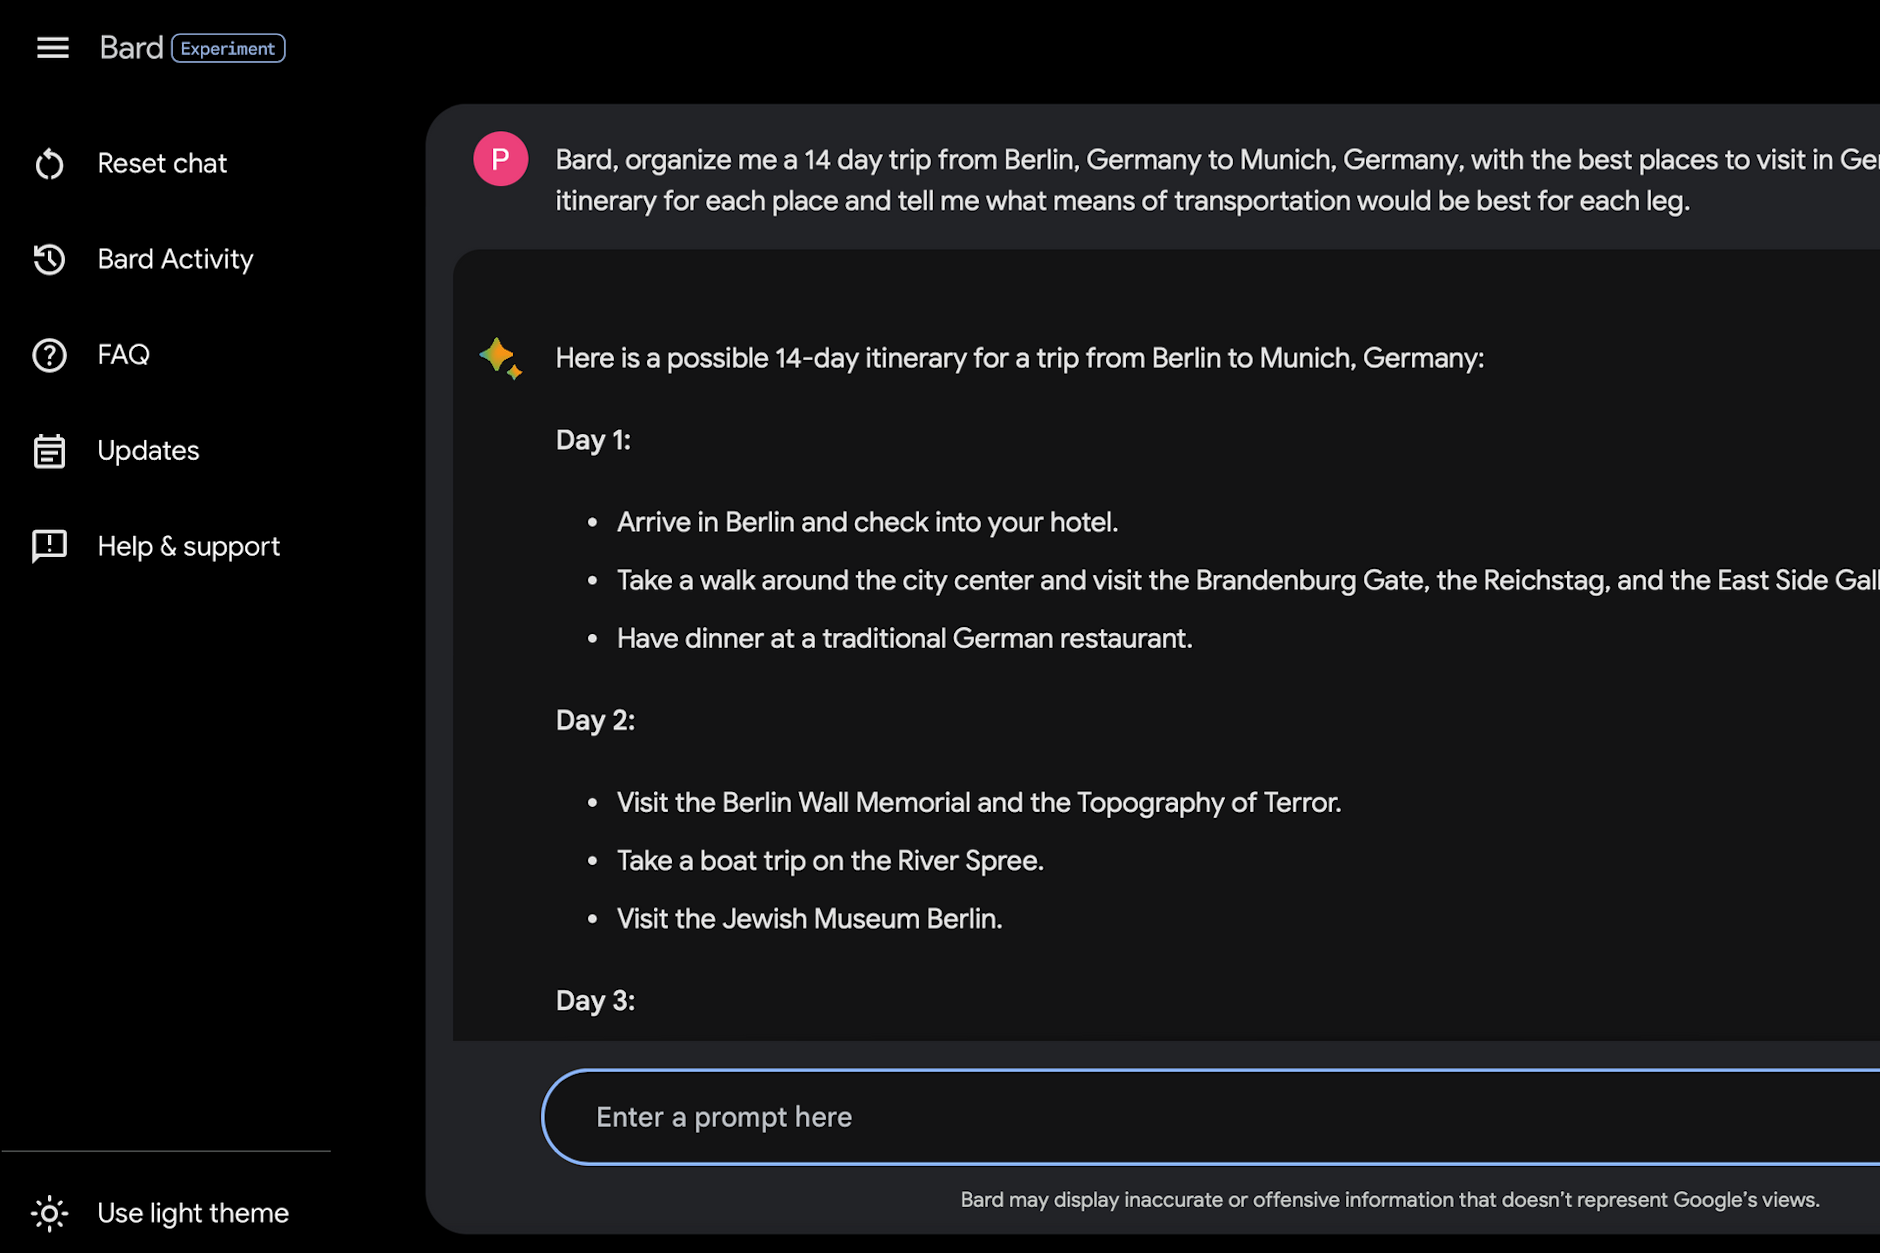The width and height of the screenshot is (1880, 1253).
Task: Switch to light theme
Action: click(193, 1213)
